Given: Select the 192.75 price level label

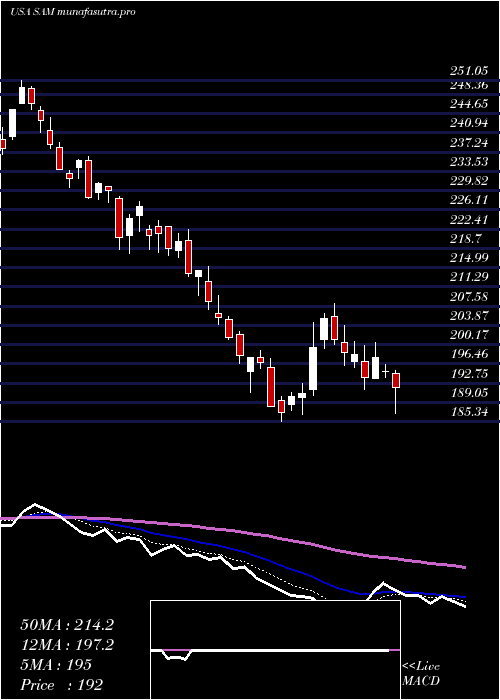Looking at the screenshot, I should tap(468, 373).
